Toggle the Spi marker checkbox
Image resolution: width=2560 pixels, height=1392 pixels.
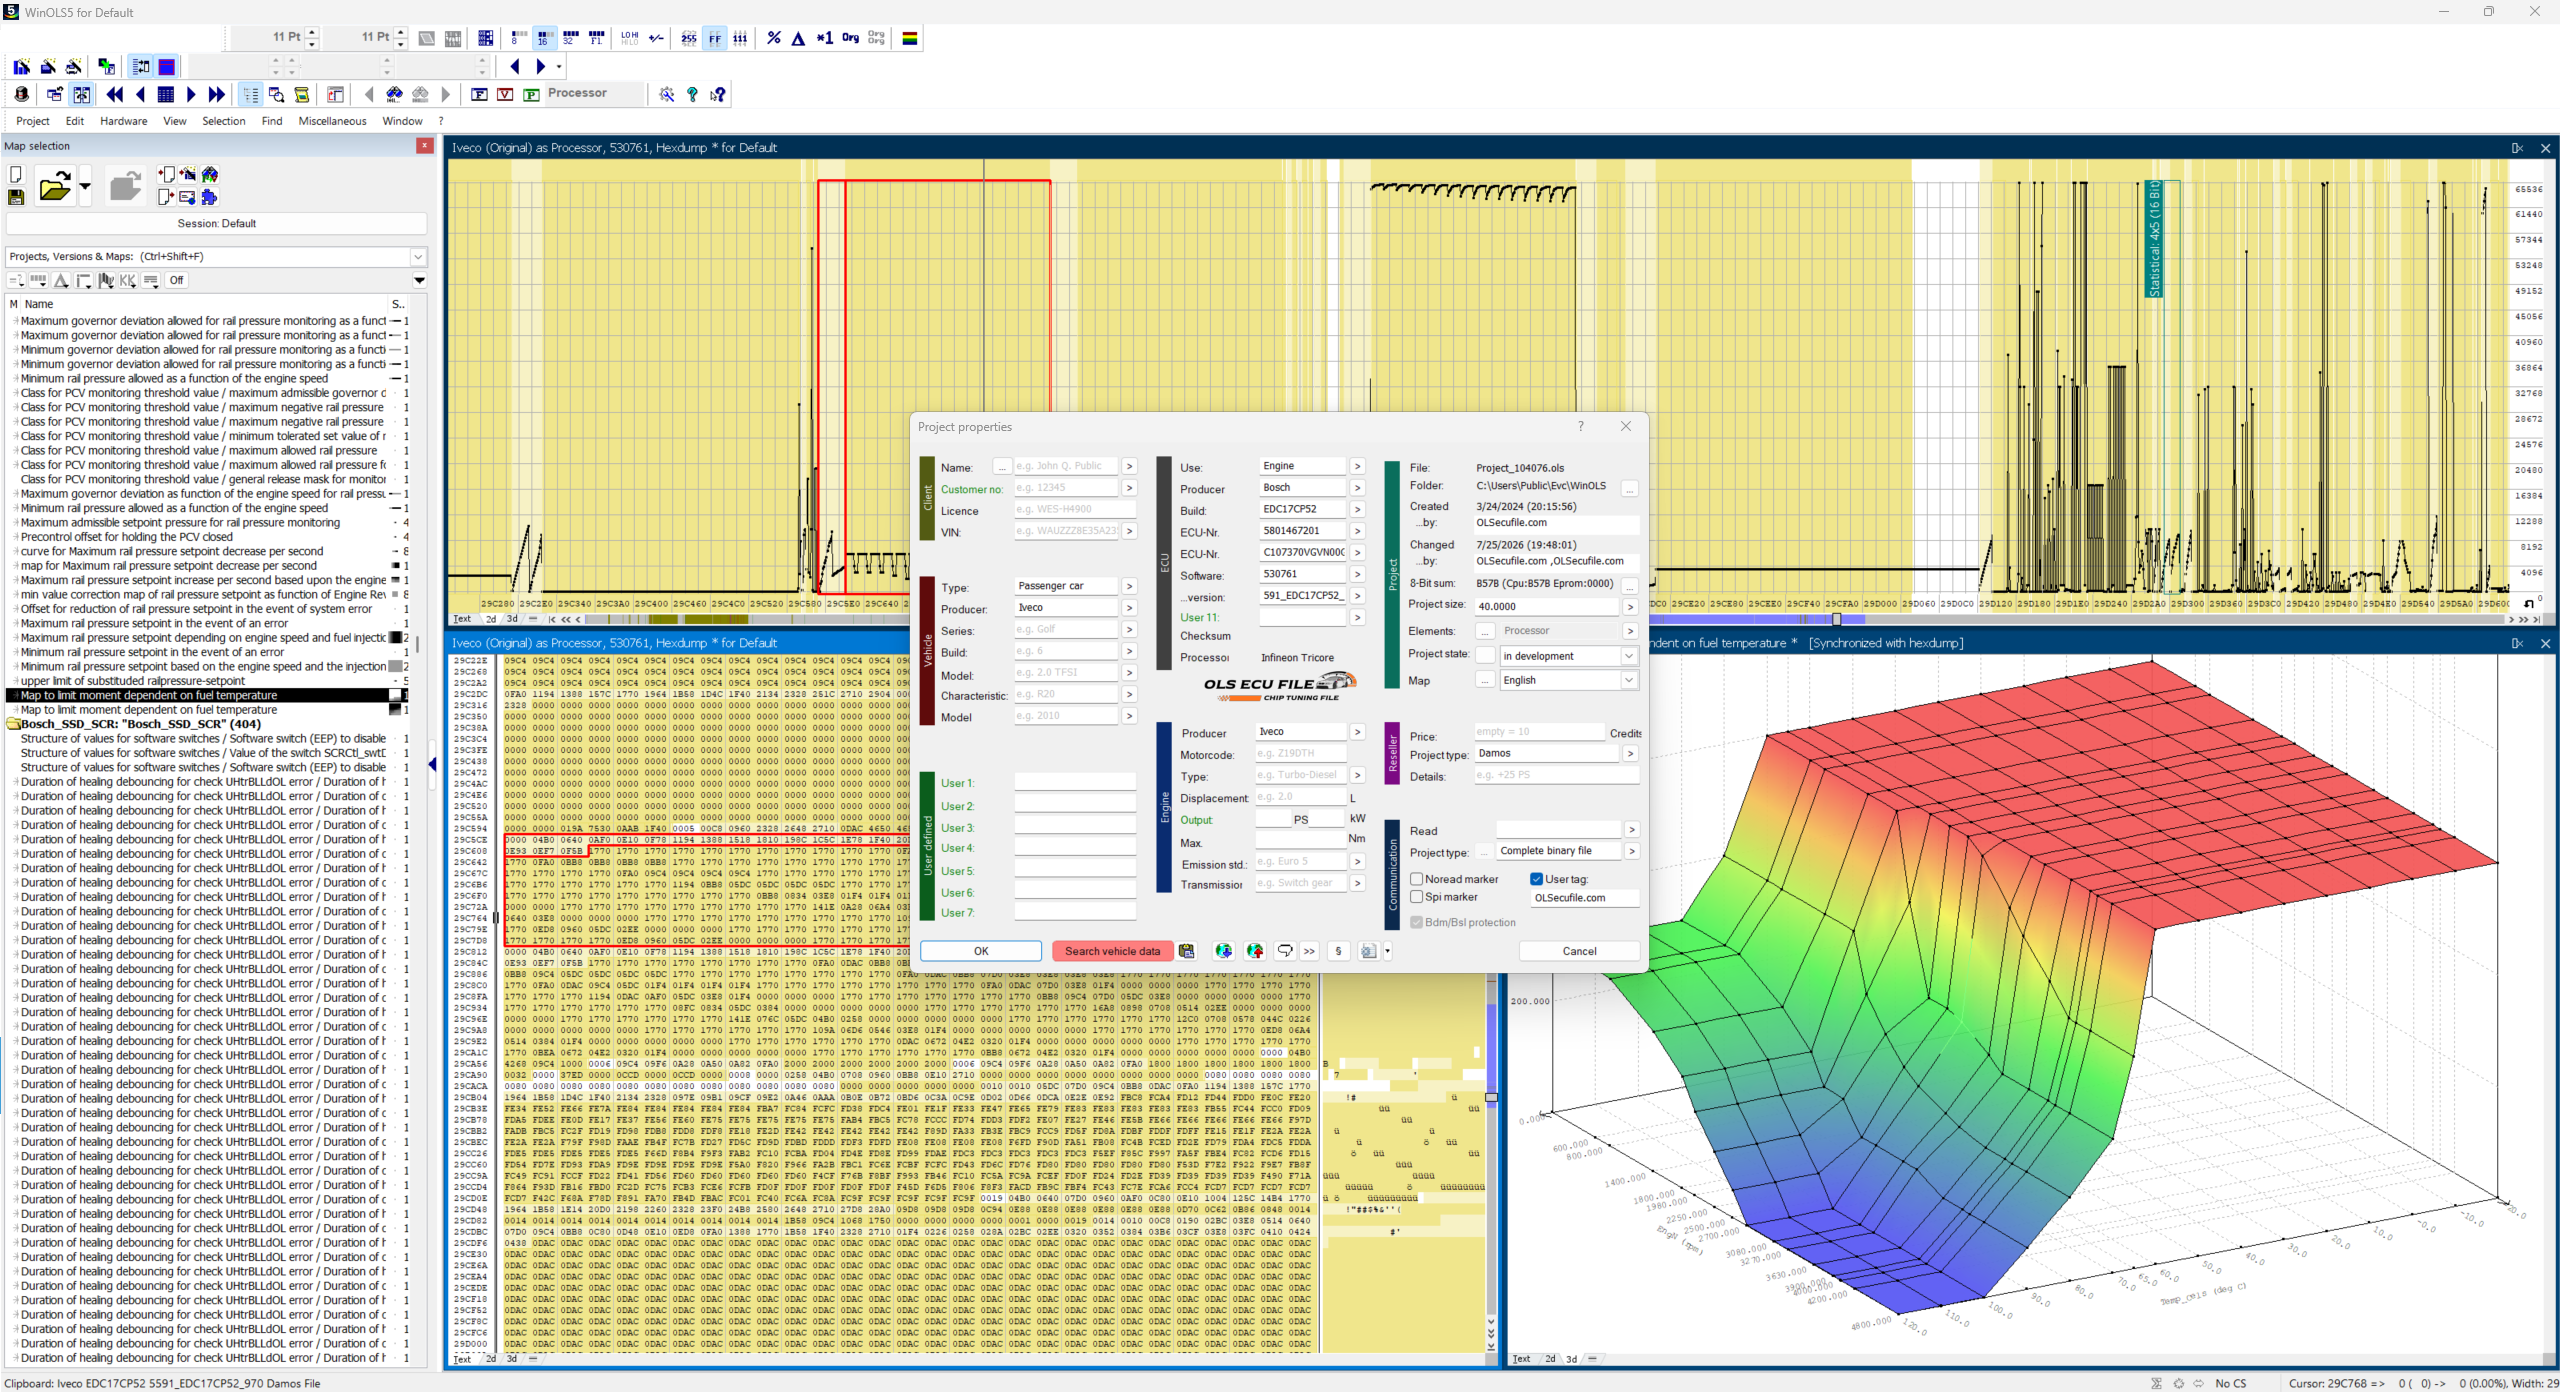[1416, 897]
